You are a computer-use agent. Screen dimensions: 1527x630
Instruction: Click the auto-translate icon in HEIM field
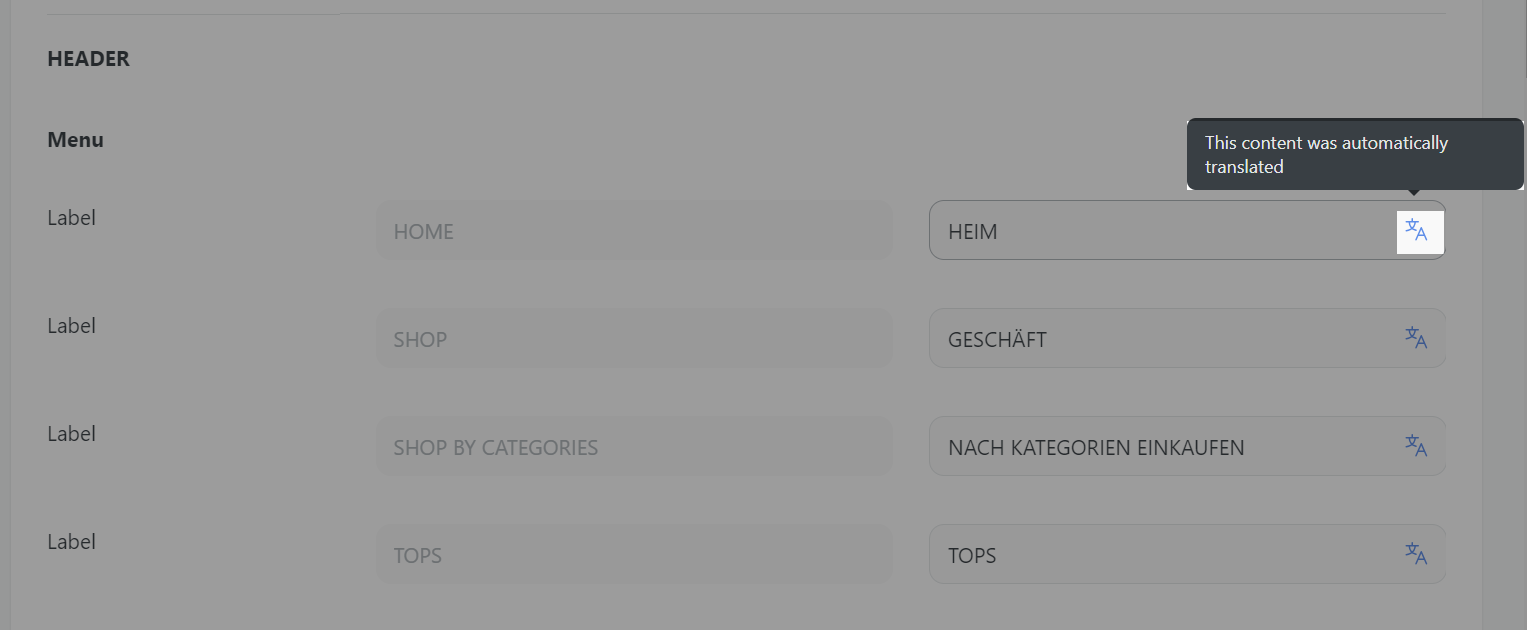[x=1416, y=230]
